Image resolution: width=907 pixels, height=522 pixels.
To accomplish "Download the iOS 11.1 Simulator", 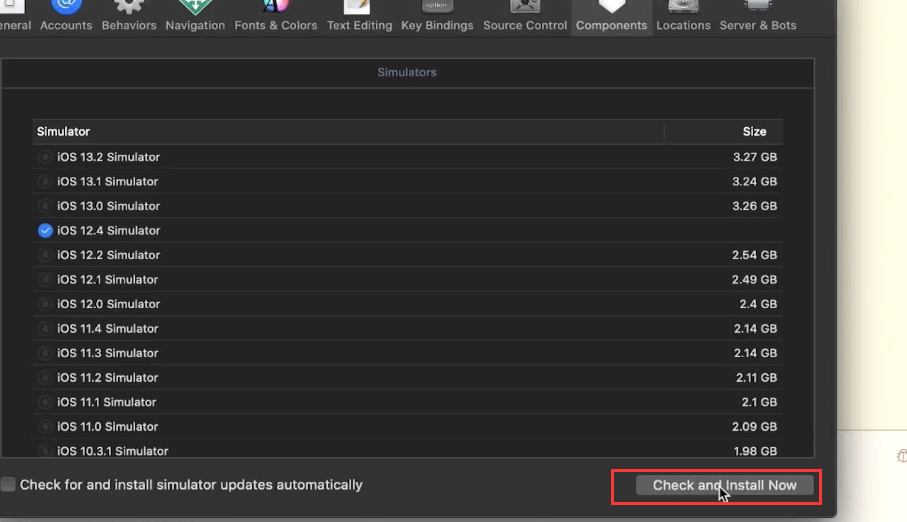I will pos(45,402).
